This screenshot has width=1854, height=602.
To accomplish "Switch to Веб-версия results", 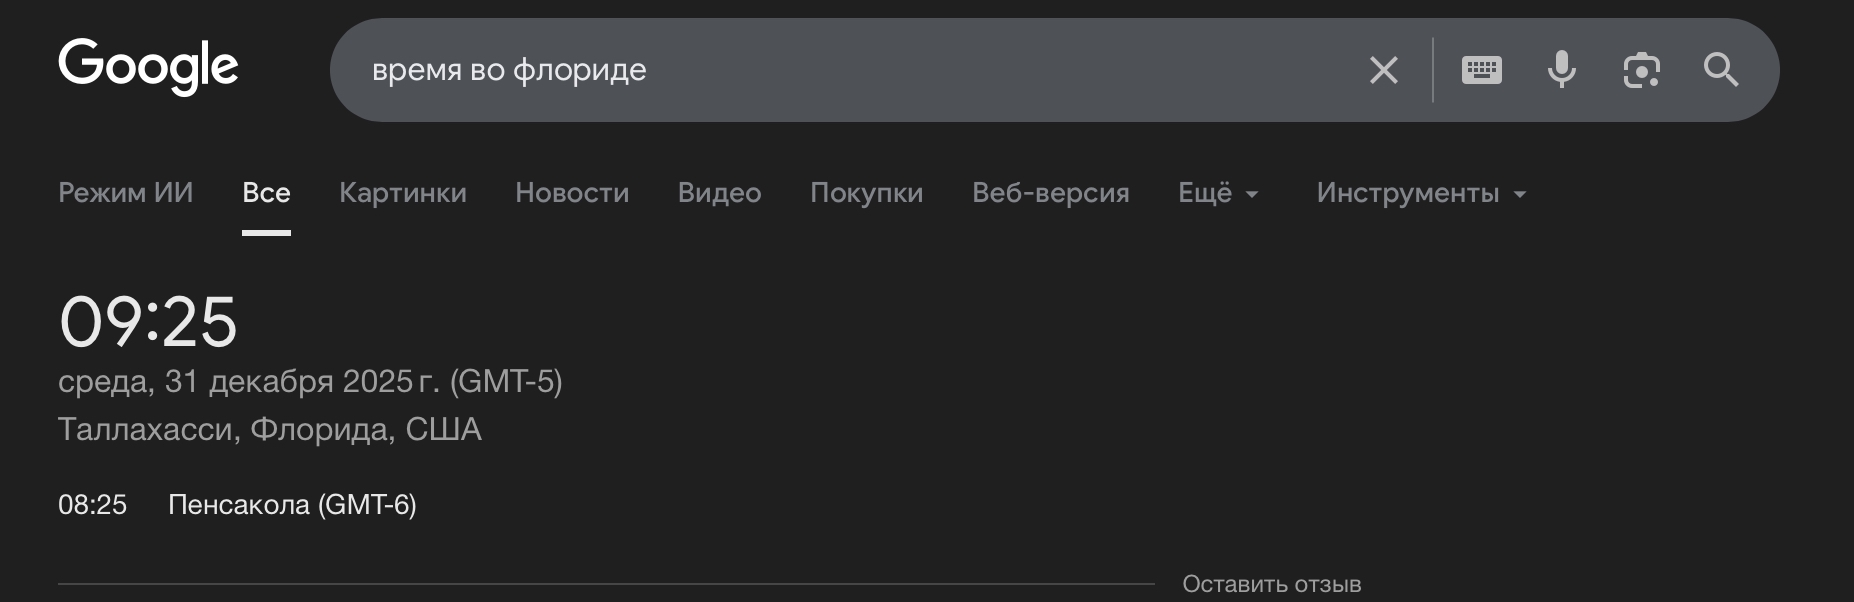I will click(x=1050, y=193).
